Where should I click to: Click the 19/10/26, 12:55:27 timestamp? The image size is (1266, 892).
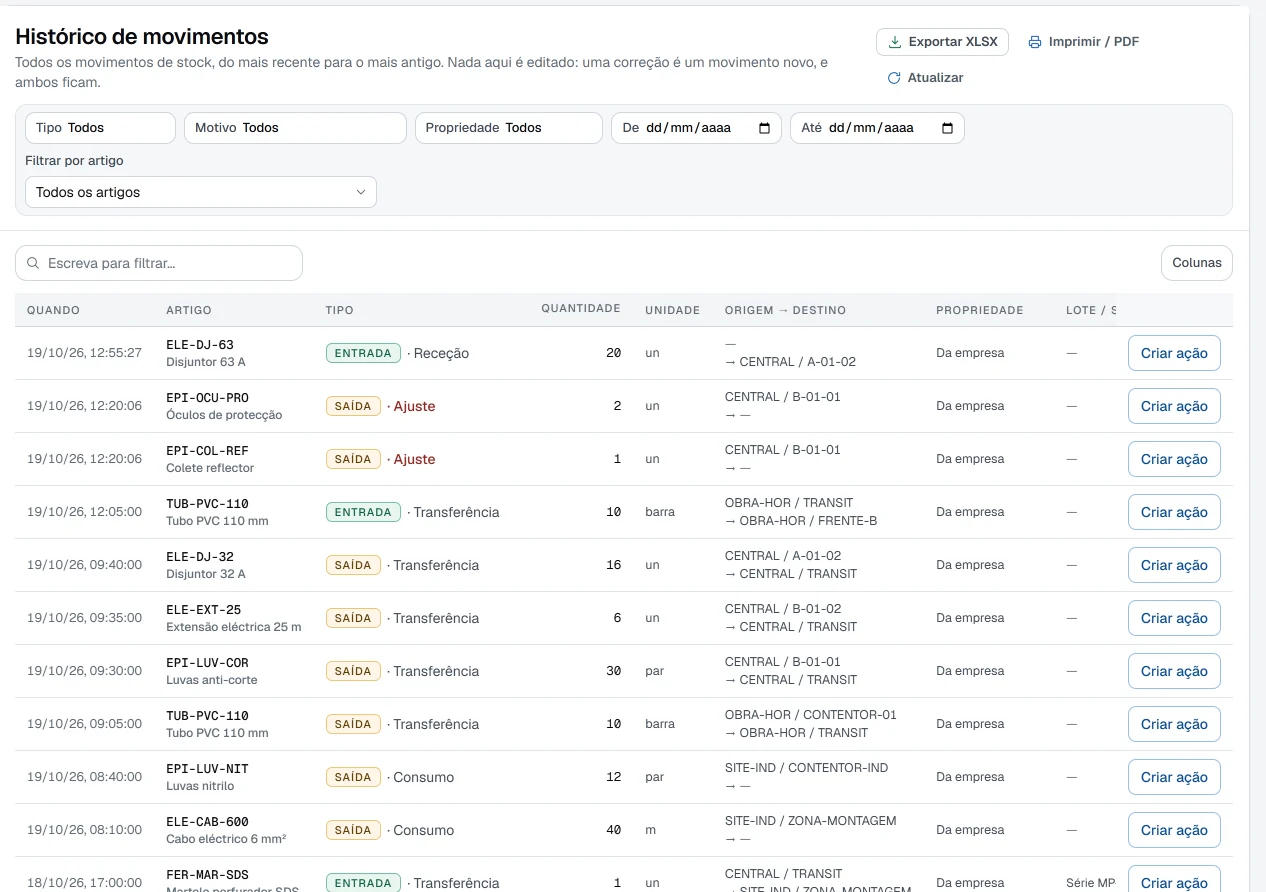(x=84, y=353)
